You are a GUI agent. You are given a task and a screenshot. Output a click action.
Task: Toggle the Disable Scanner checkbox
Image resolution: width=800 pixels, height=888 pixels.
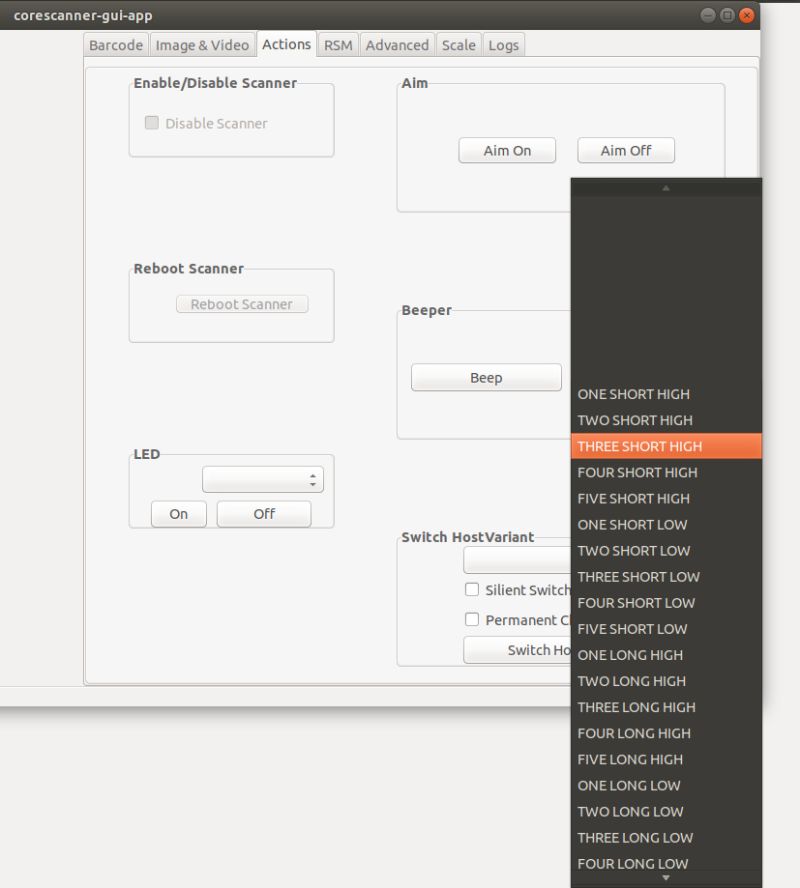tap(151, 123)
